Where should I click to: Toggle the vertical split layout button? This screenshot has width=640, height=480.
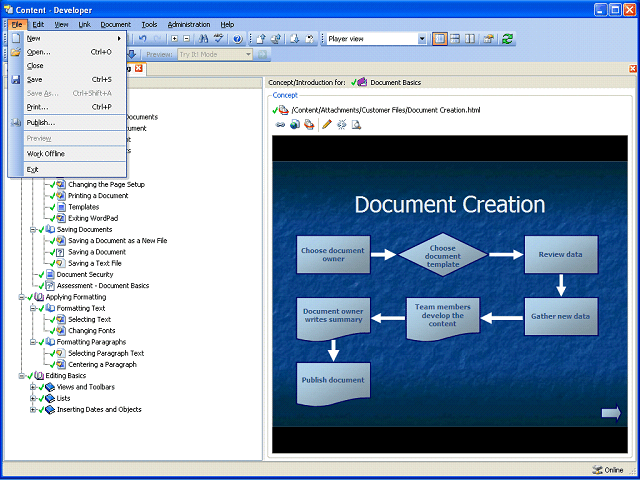point(471,39)
